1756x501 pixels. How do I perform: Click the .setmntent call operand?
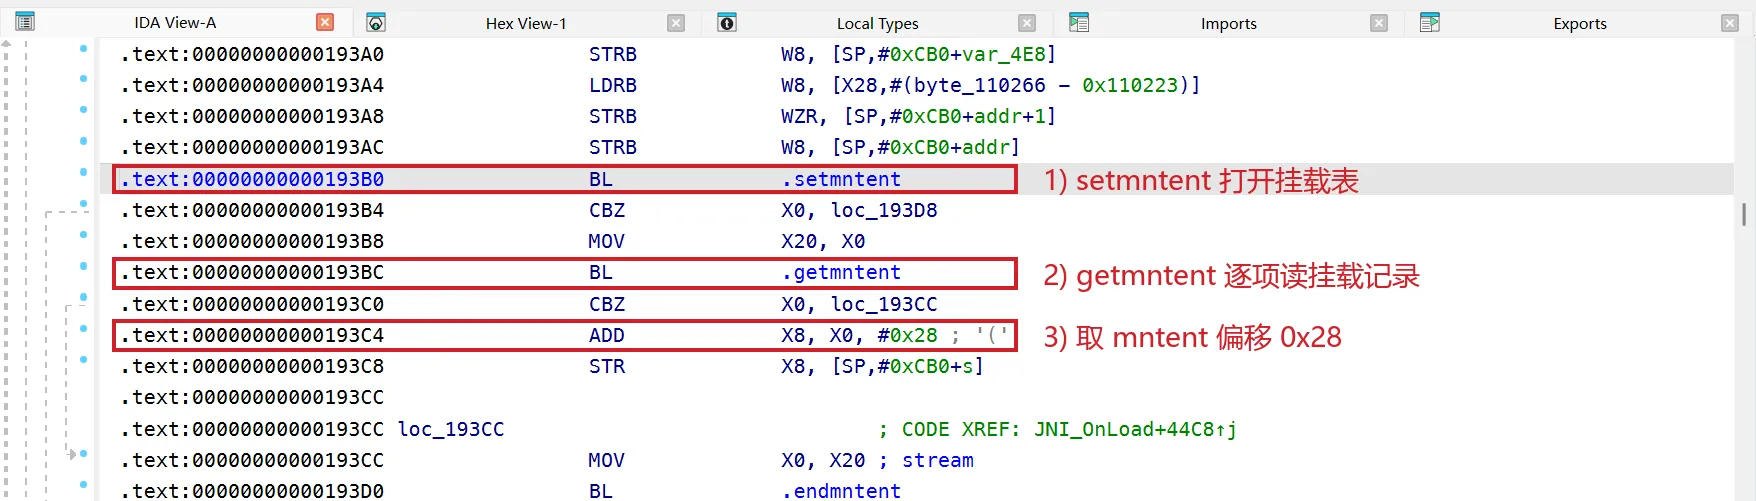coord(841,179)
